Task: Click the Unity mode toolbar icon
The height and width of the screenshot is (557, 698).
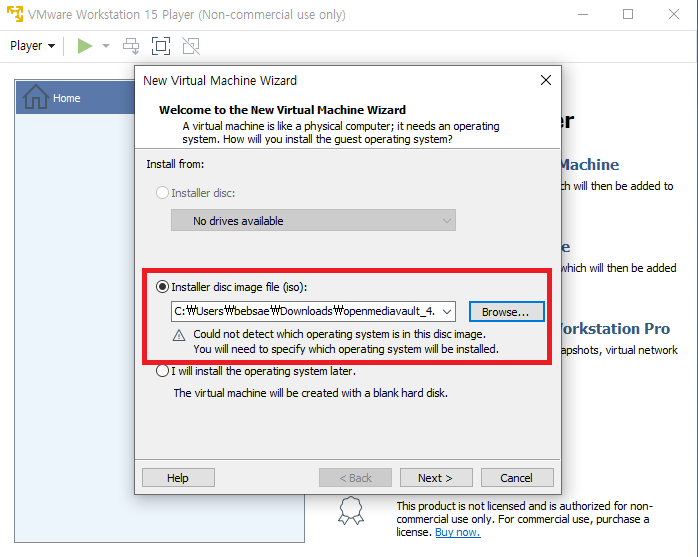Action: click(191, 46)
